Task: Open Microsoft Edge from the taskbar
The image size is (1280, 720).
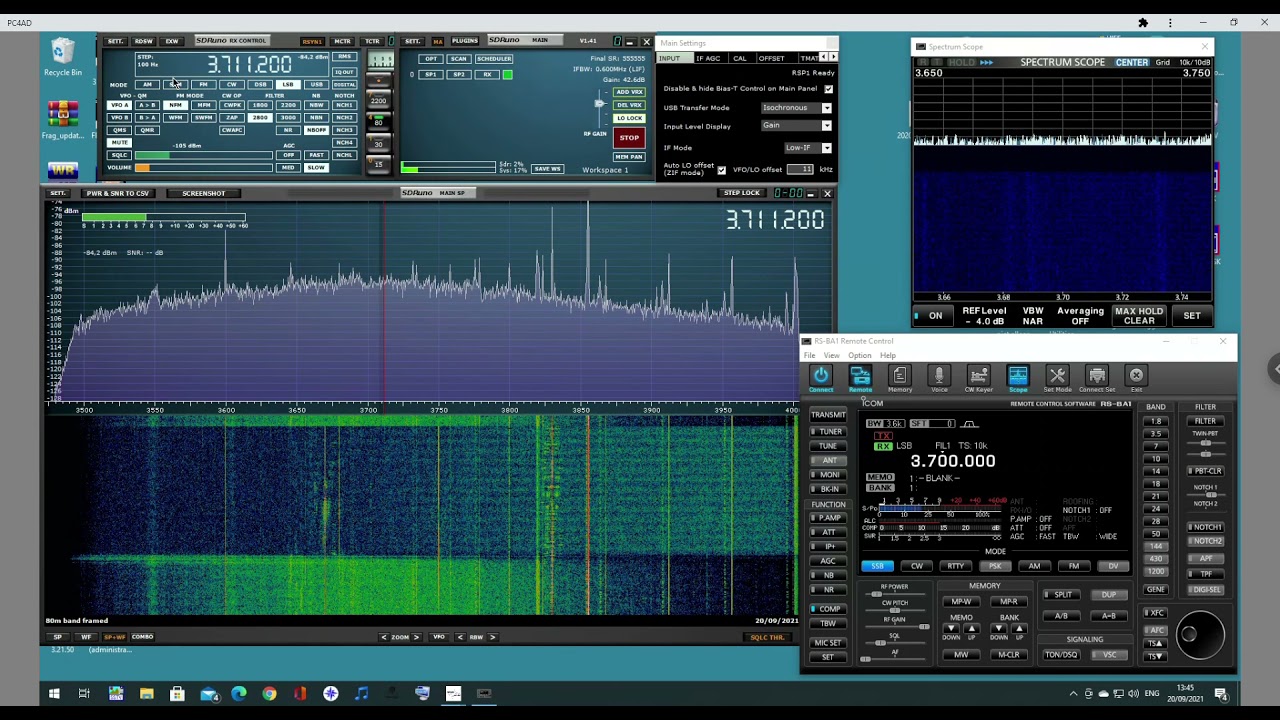Action: [238, 693]
